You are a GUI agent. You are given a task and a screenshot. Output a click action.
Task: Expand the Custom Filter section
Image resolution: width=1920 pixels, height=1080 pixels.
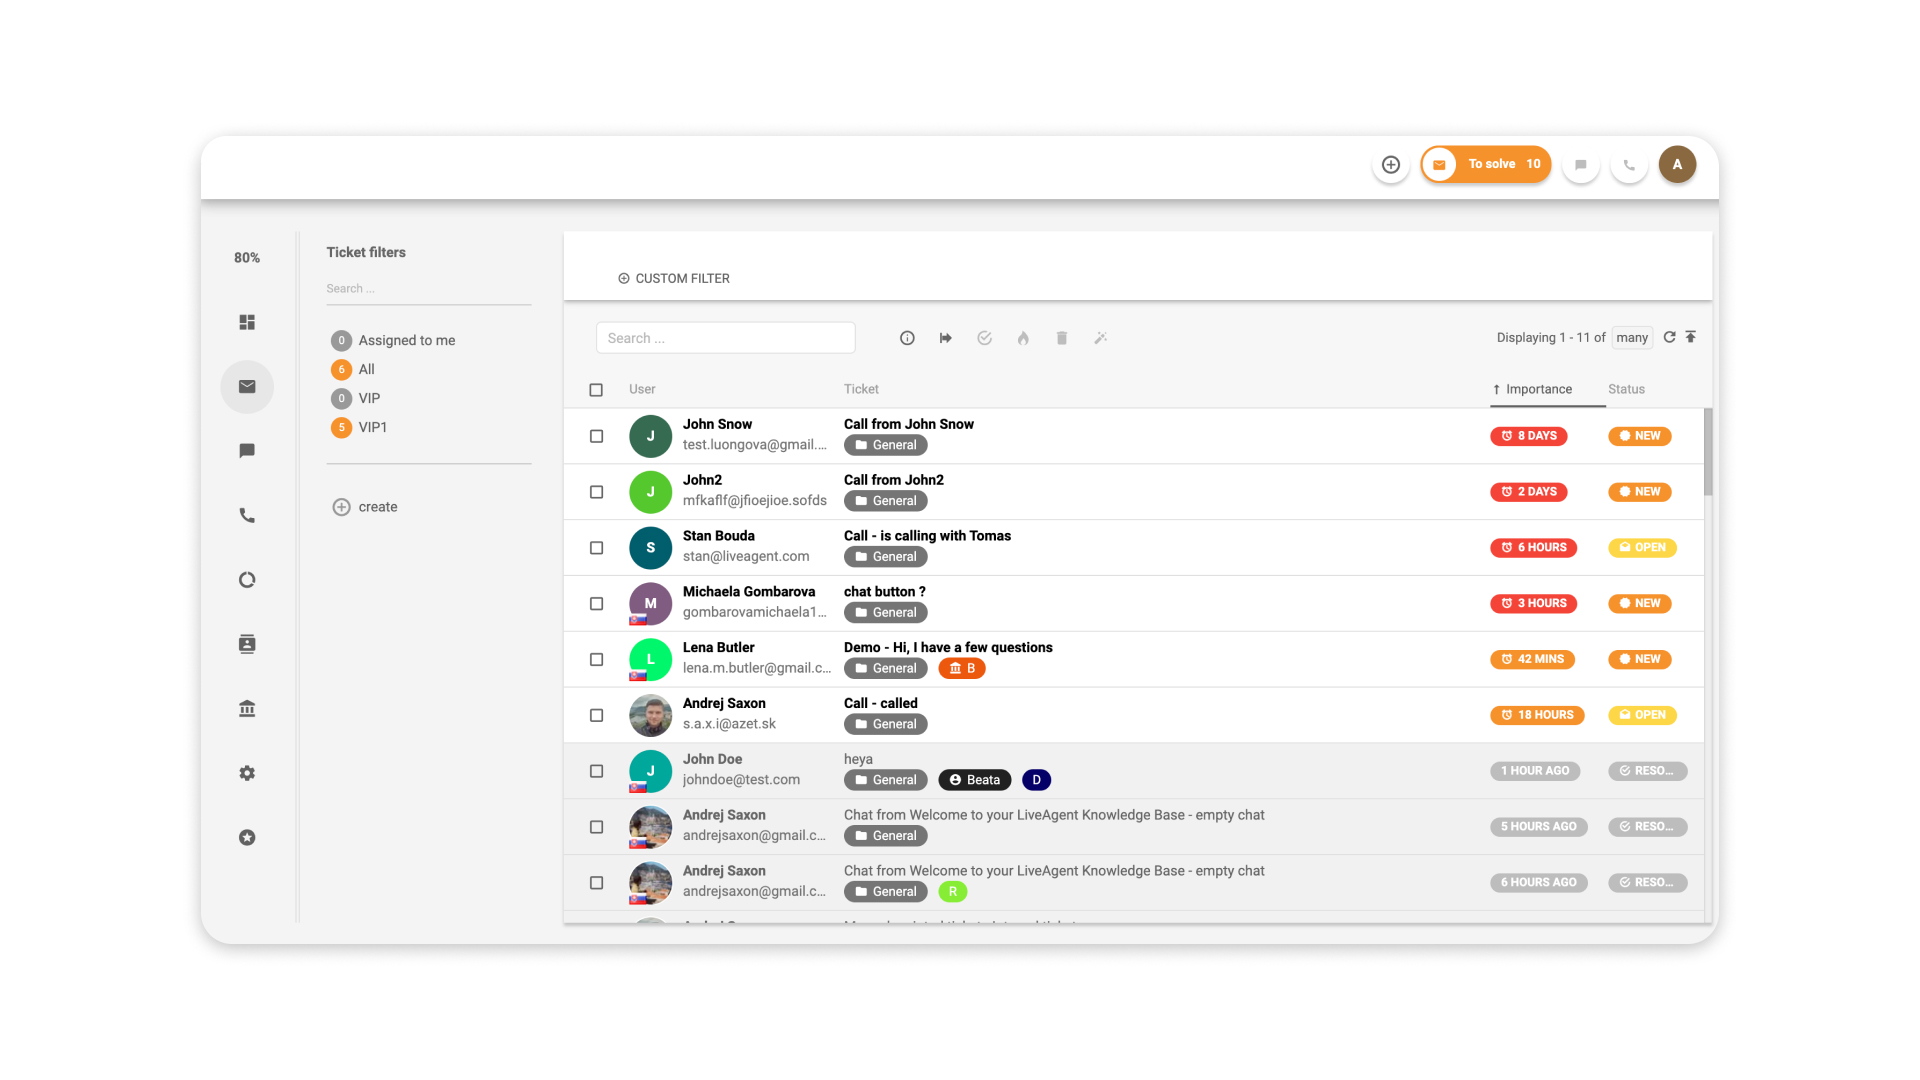pos(674,278)
